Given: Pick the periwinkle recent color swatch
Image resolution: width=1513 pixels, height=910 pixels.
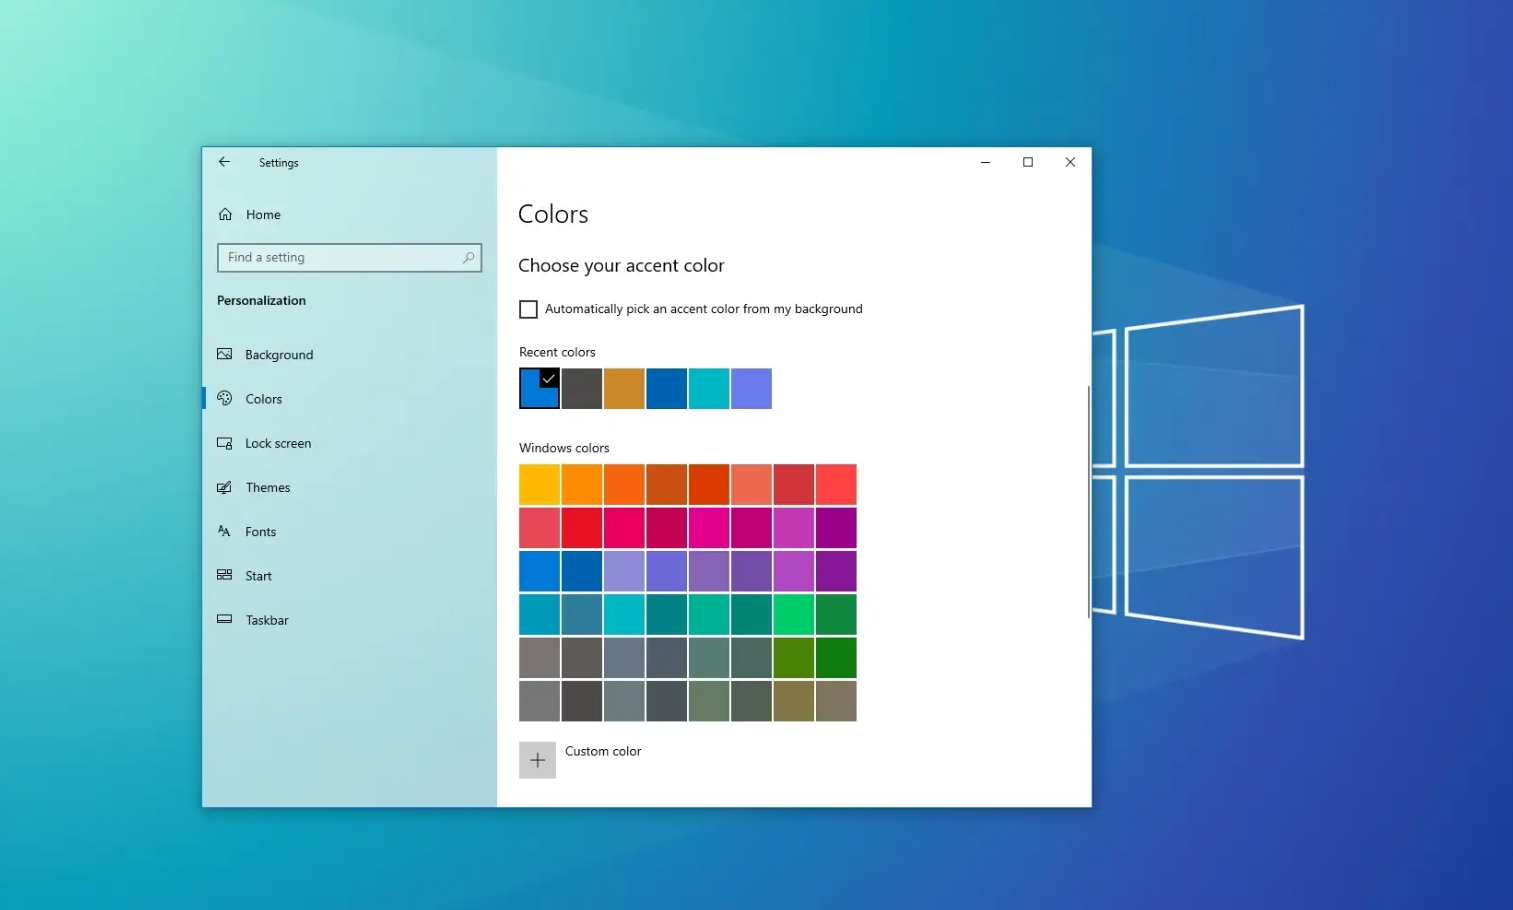Looking at the screenshot, I should pos(751,388).
